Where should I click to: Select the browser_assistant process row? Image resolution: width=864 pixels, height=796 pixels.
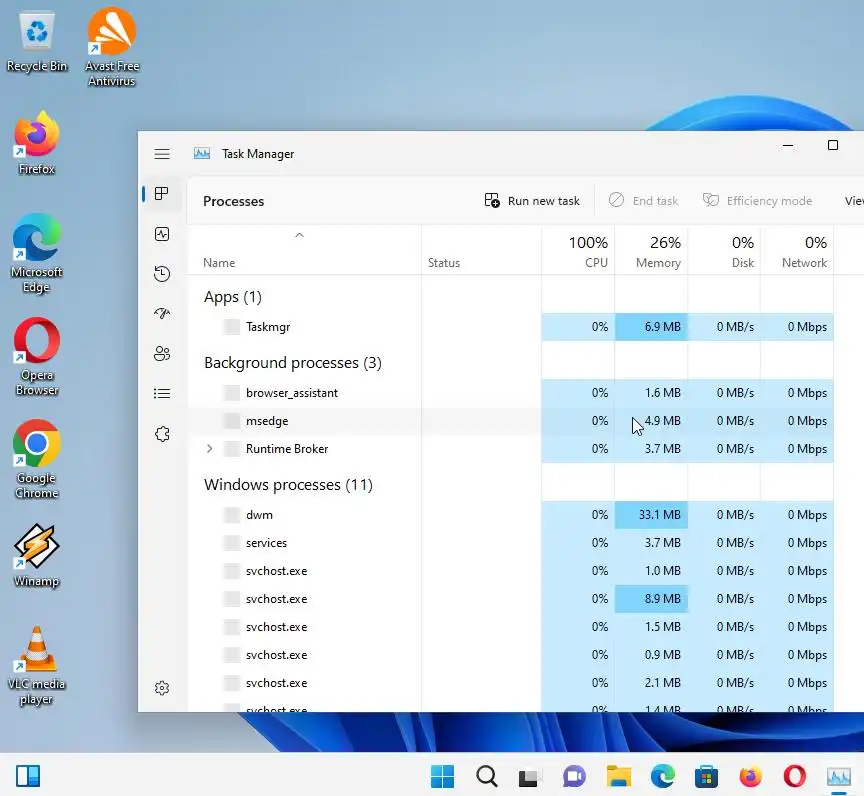coord(510,393)
